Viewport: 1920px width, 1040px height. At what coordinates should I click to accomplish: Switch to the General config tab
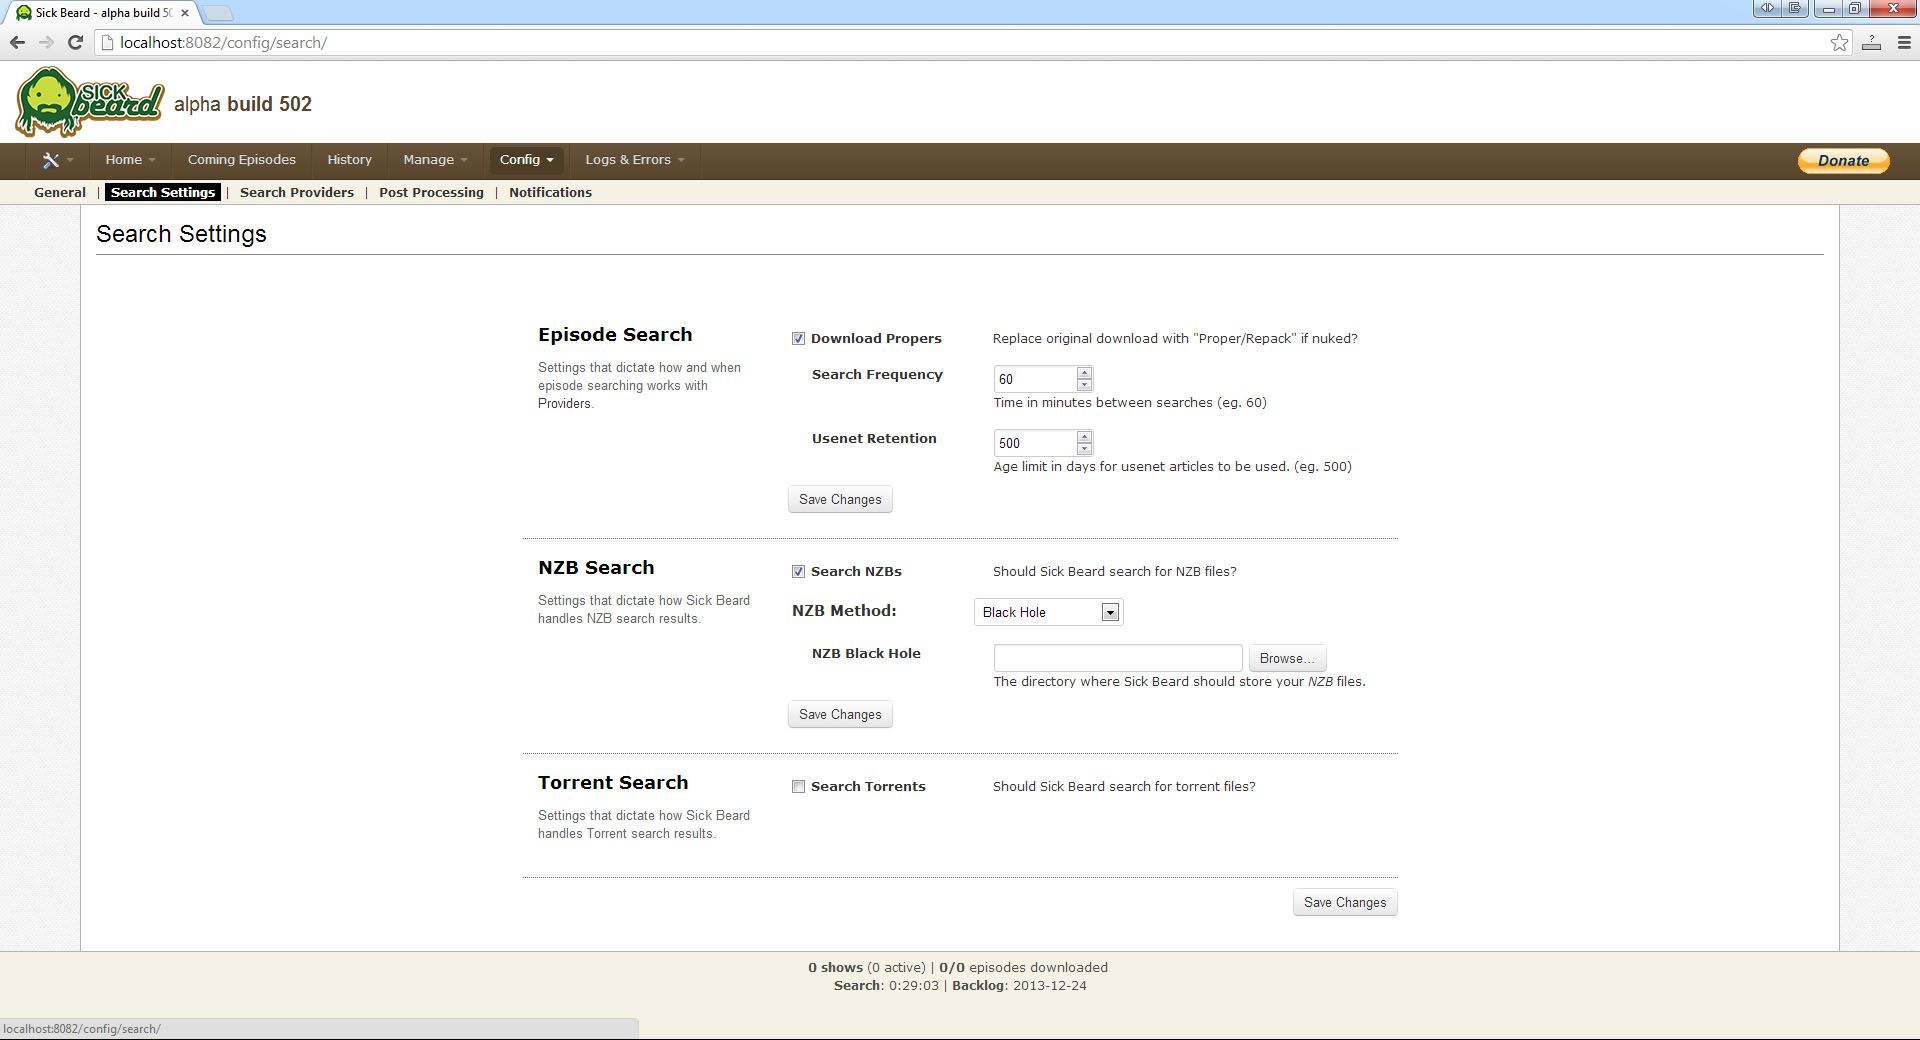click(x=60, y=192)
